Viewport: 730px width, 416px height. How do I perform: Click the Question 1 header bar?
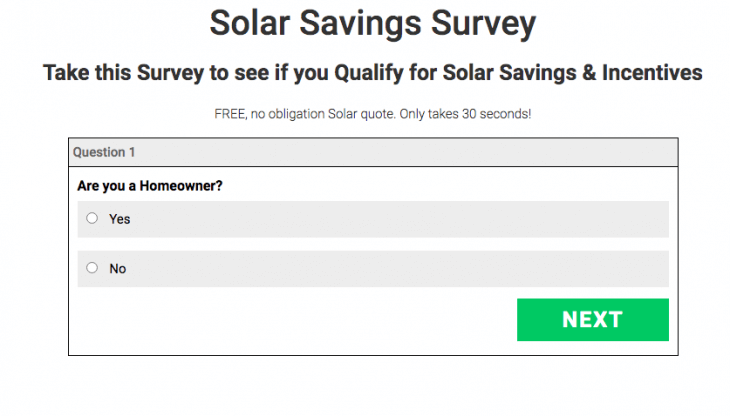(373, 152)
